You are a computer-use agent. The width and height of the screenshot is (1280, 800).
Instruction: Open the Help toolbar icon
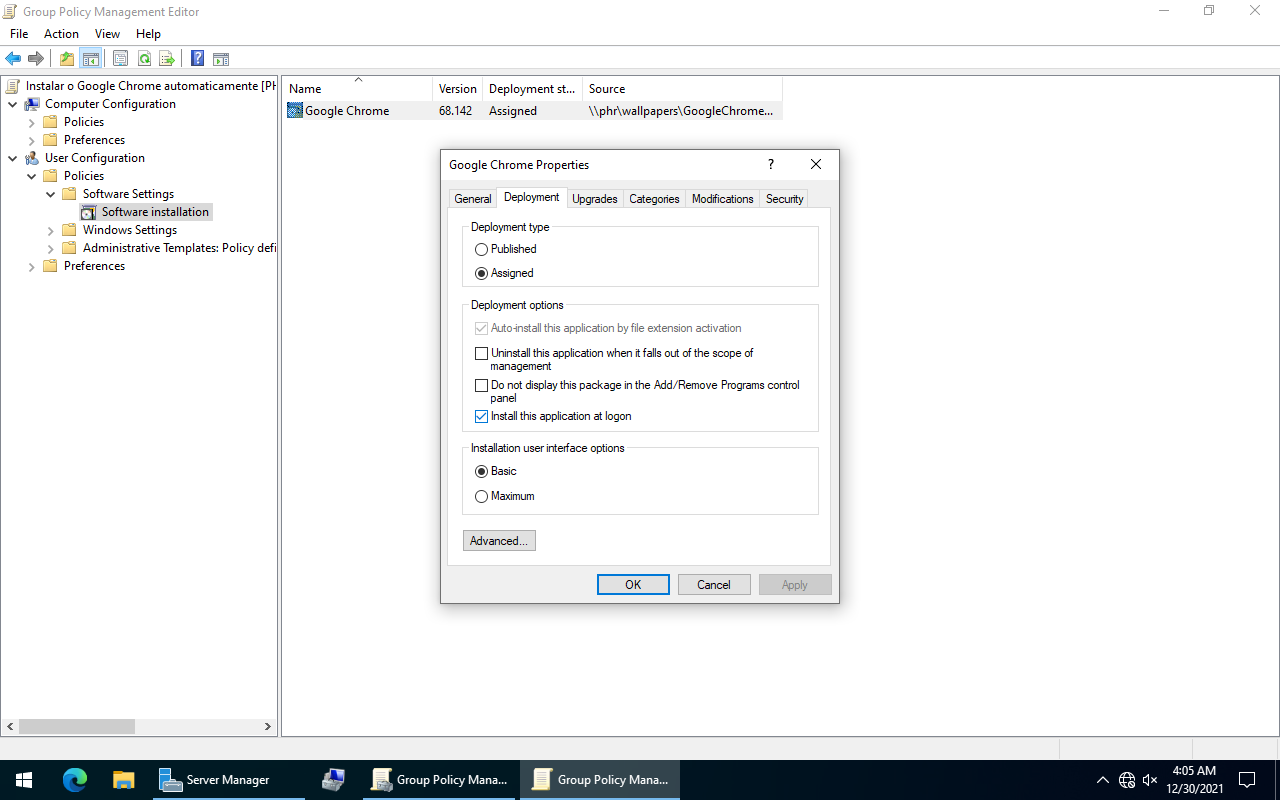coord(197,59)
